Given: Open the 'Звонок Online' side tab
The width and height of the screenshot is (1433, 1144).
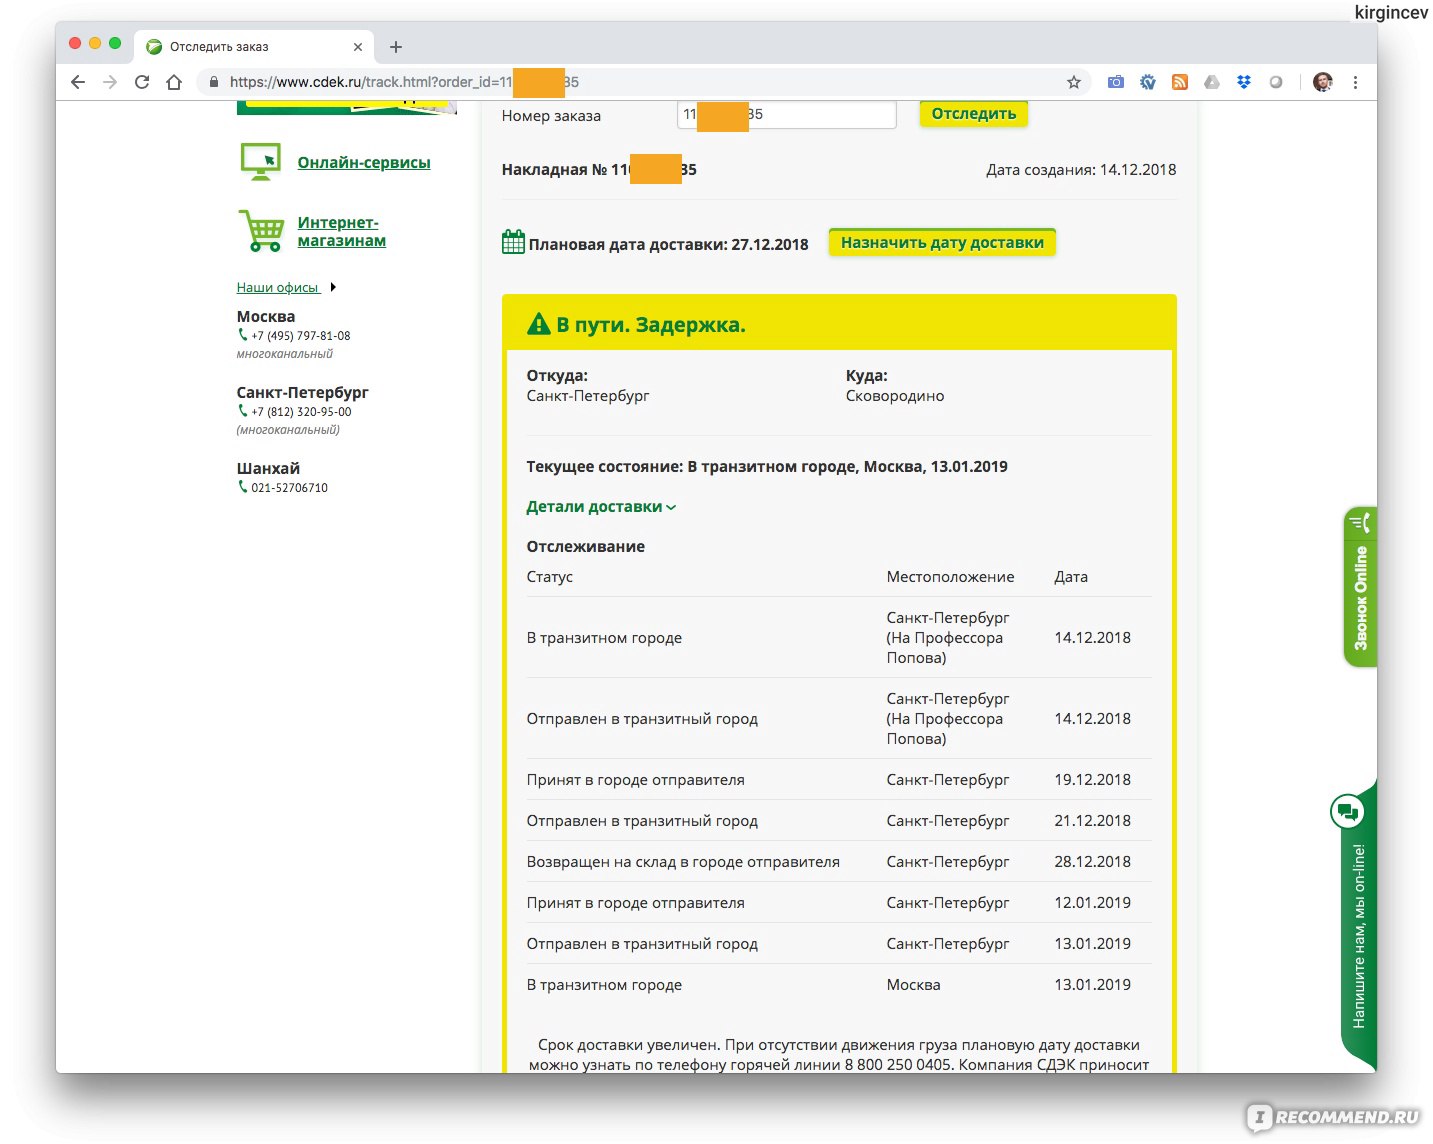Looking at the screenshot, I should [x=1360, y=587].
